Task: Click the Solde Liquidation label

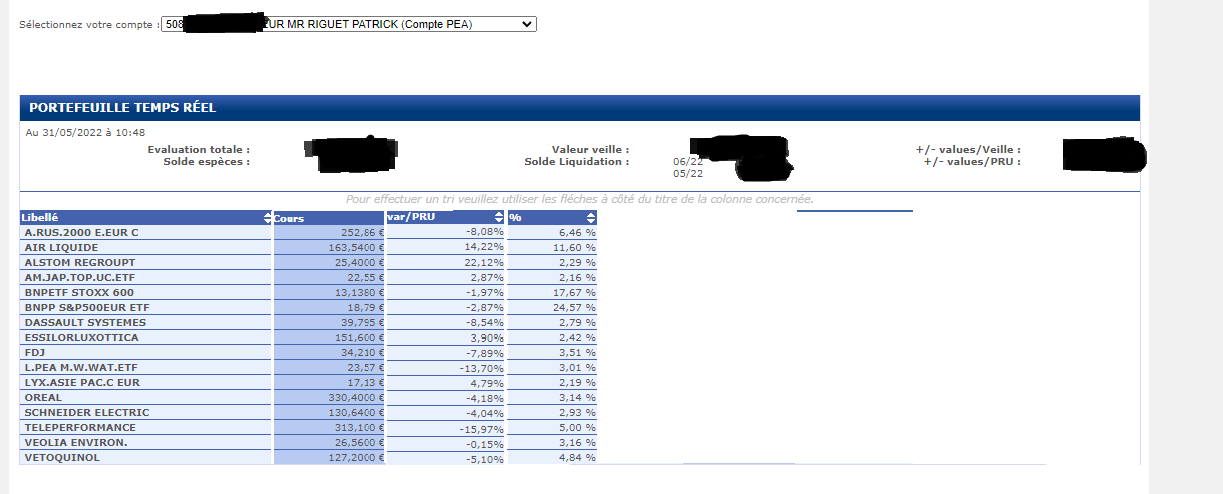Action: point(577,161)
